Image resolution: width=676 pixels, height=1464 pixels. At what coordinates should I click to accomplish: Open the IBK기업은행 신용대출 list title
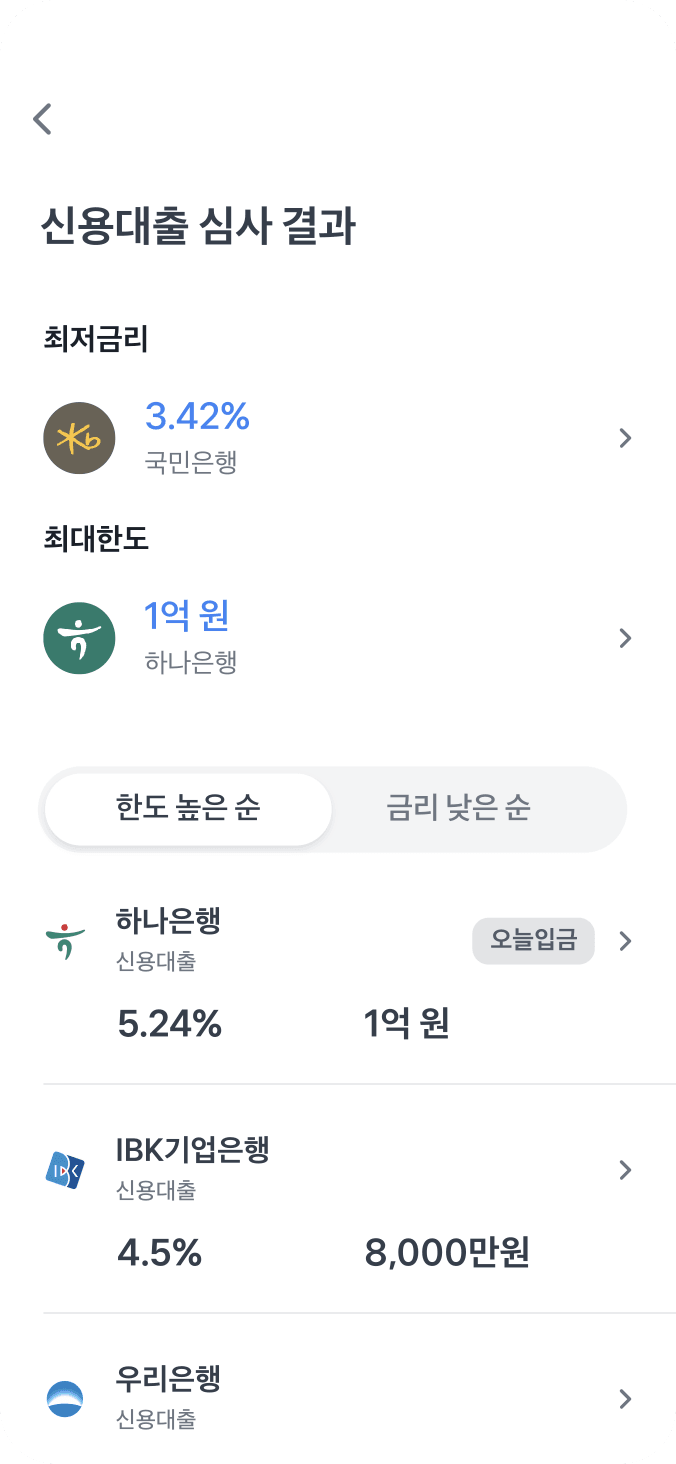tap(192, 1150)
